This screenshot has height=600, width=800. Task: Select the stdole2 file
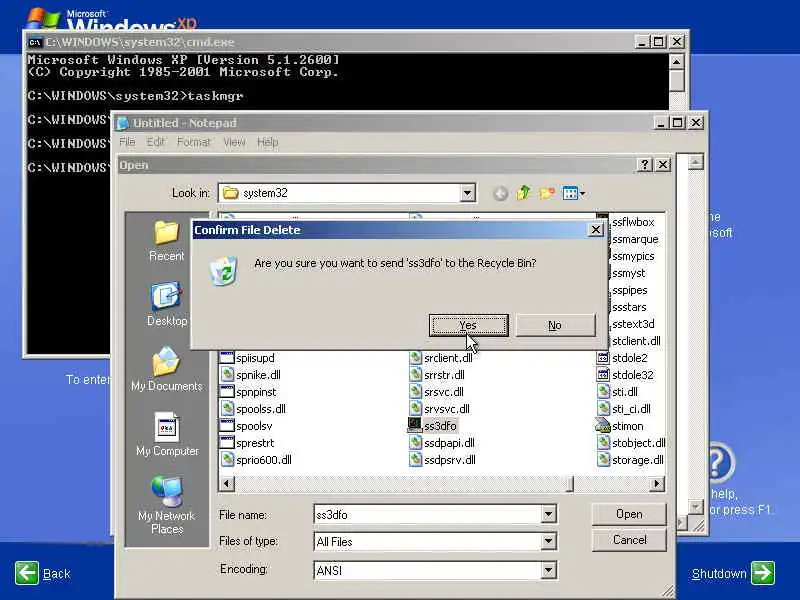(622, 358)
